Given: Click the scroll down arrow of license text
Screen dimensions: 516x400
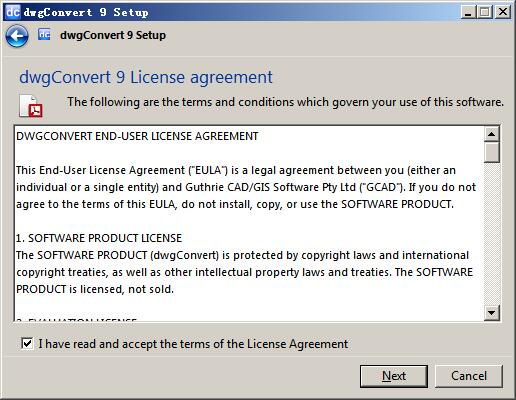Looking at the screenshot, I should click(x=491, y=313).
